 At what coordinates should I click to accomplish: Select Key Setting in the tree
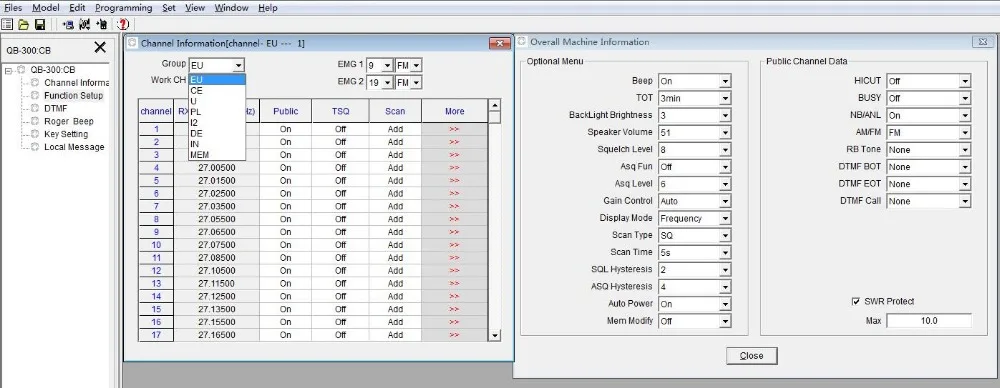pyautogui.click(x=66, y=134)
